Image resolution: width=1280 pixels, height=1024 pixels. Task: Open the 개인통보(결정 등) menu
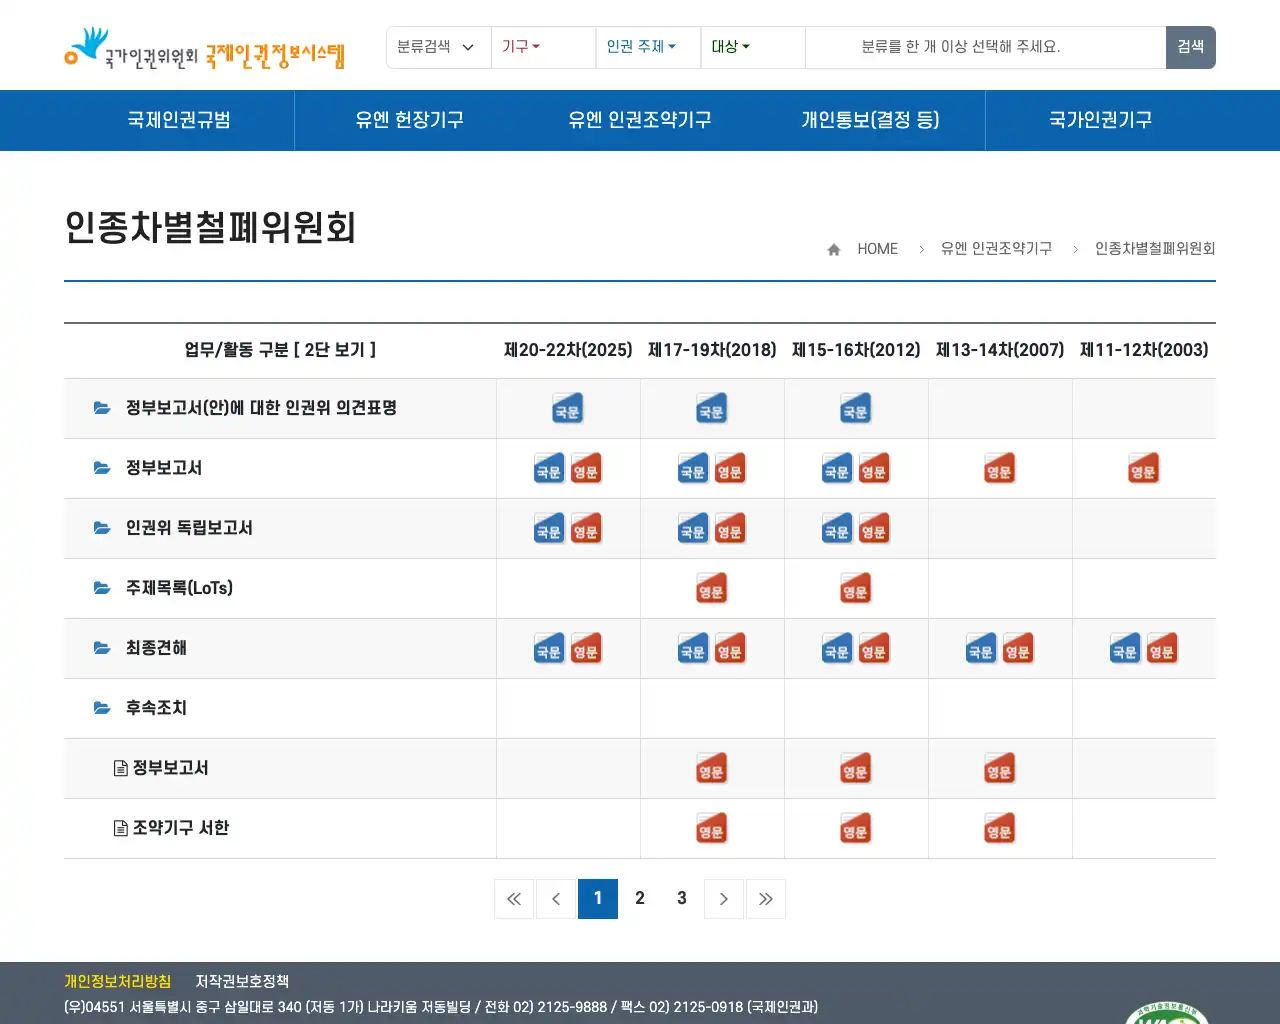pyautogui.click(x=870, y=120)
